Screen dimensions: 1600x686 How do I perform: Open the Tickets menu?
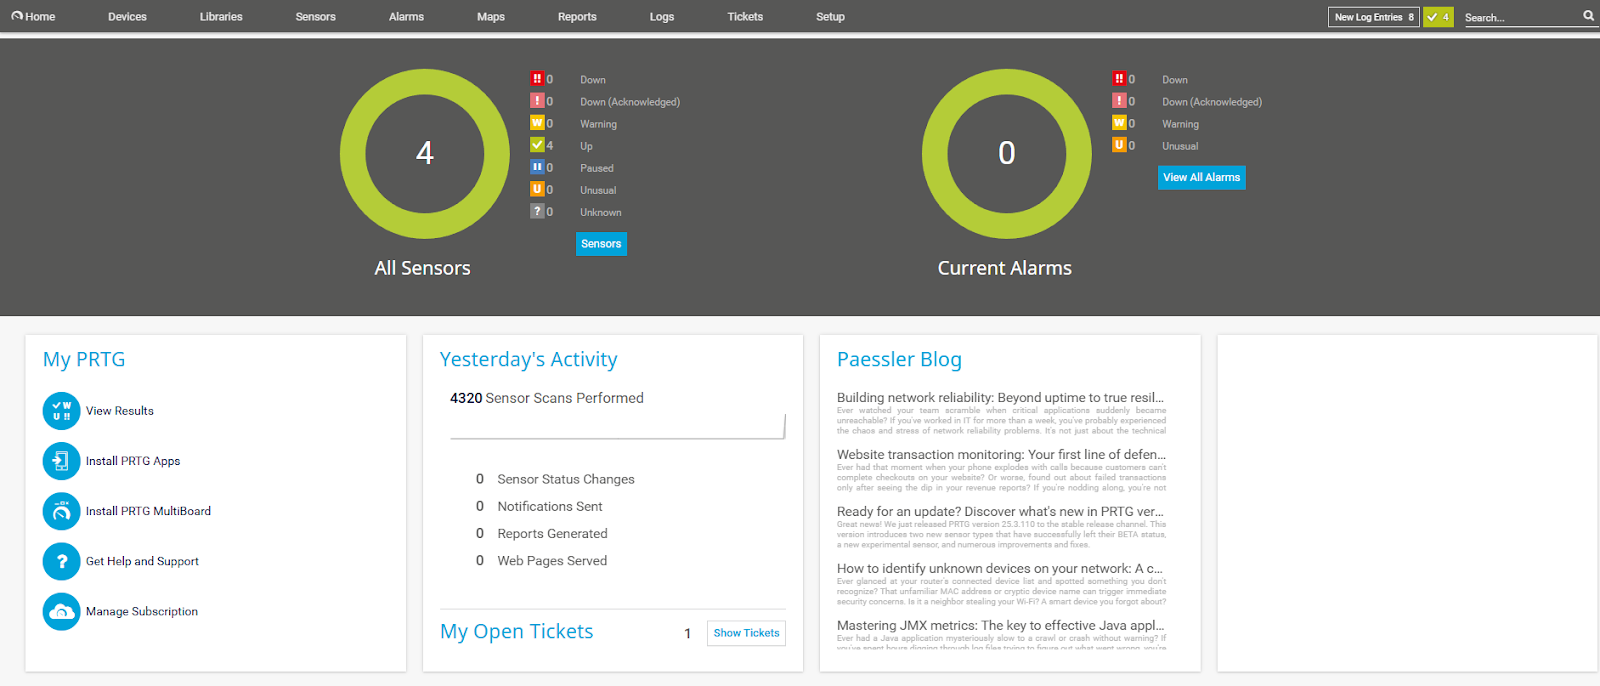745,17
